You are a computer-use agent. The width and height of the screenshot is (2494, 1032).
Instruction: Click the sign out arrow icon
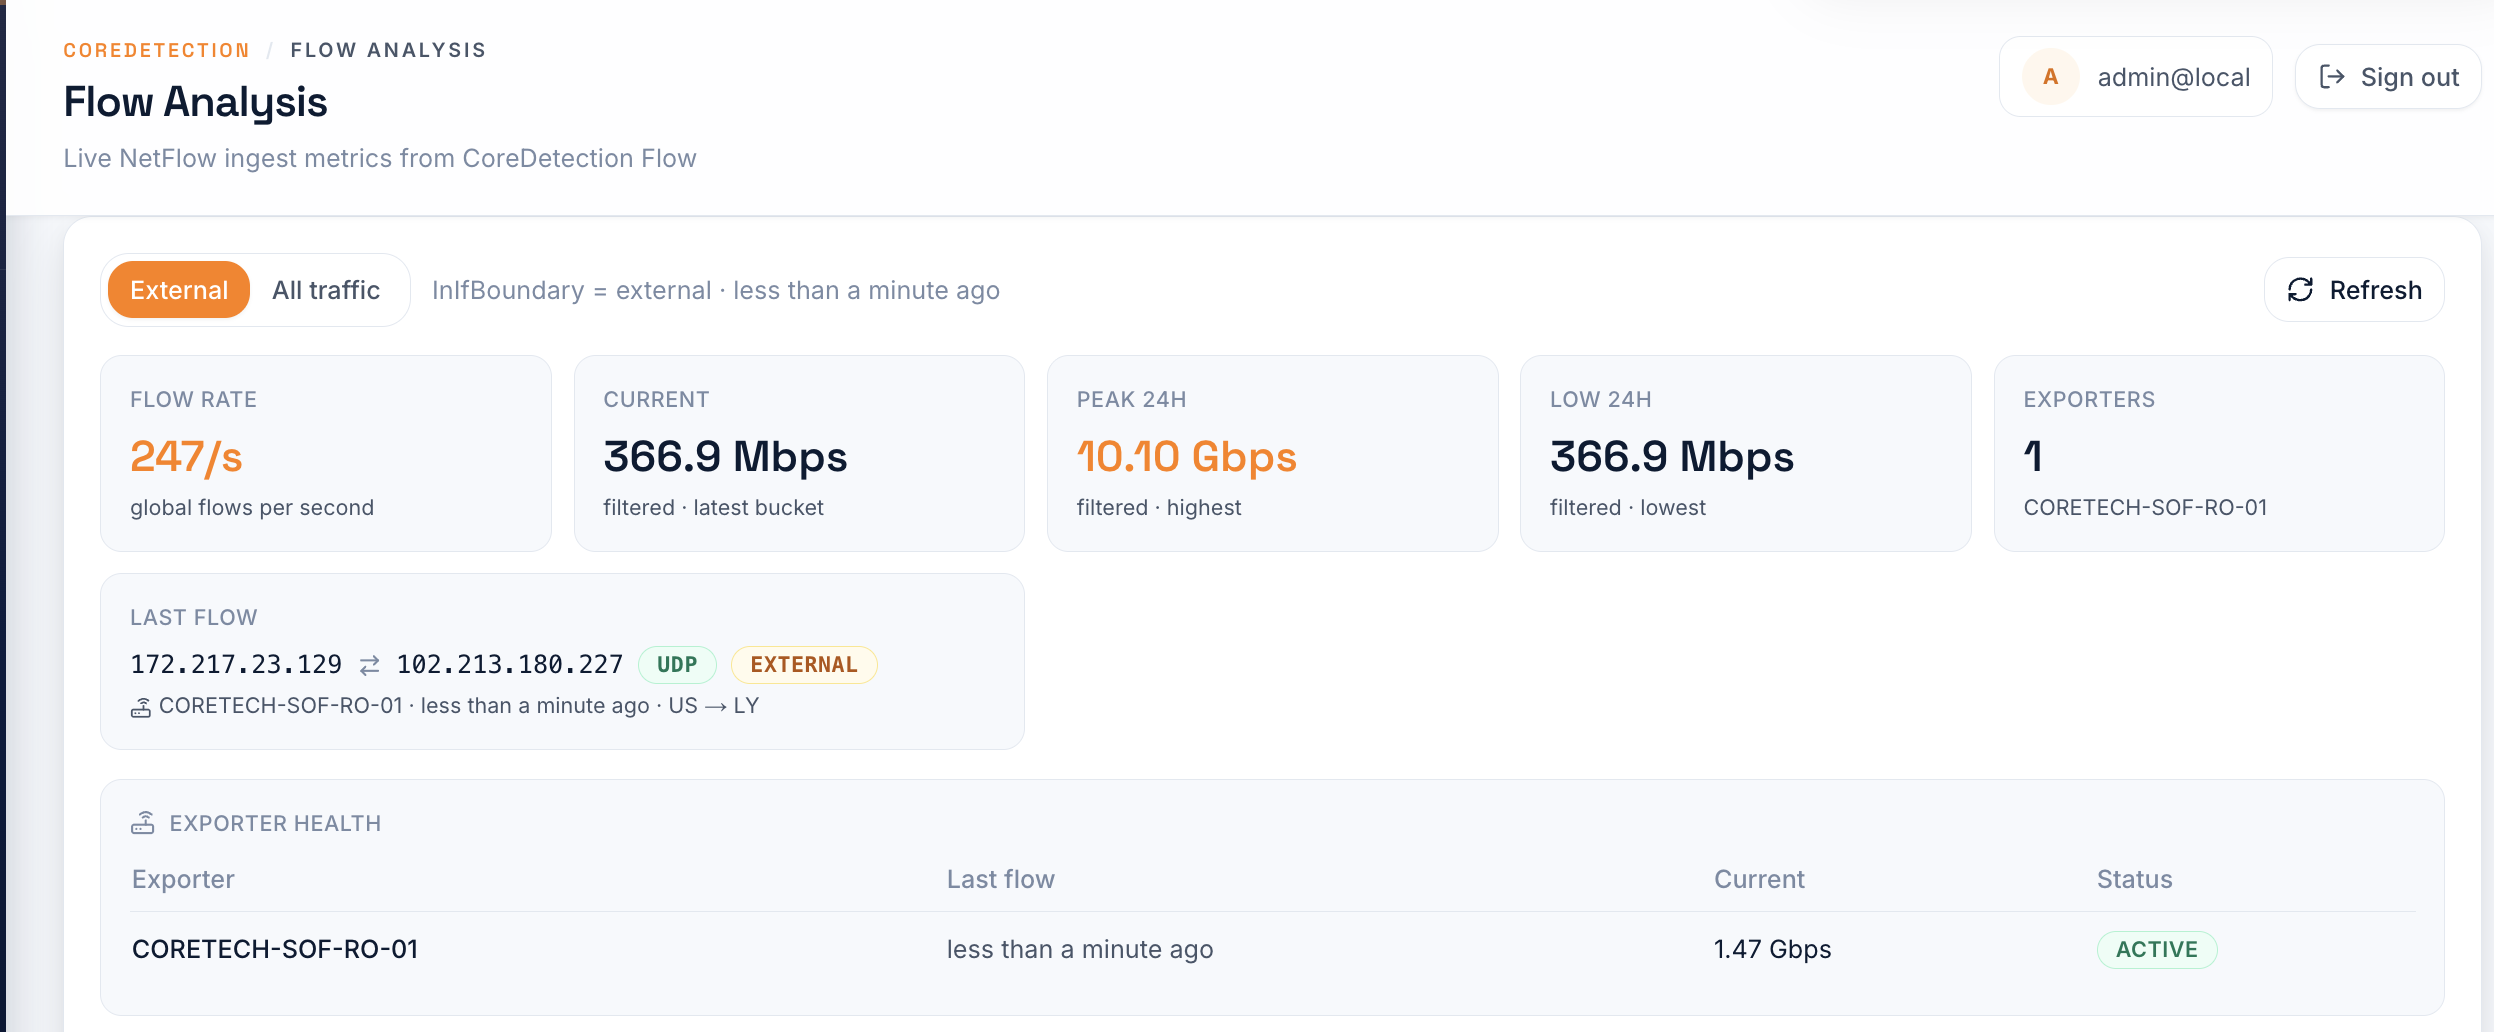tap(2332, 77)
